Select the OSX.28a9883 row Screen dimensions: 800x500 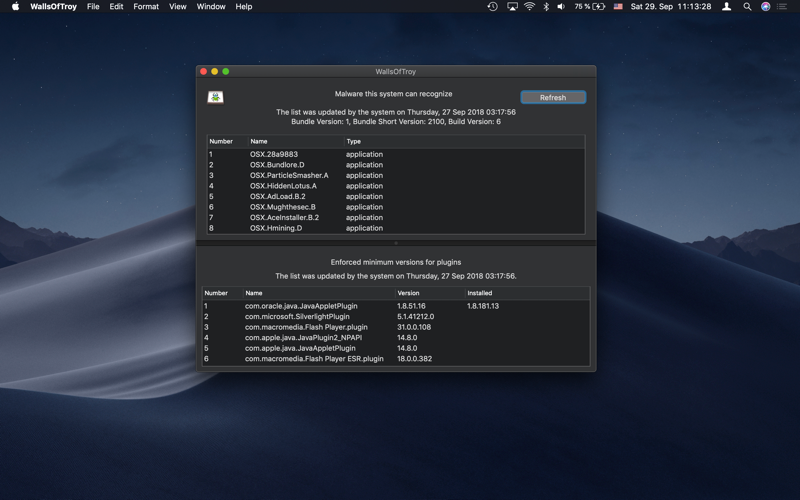396,154
